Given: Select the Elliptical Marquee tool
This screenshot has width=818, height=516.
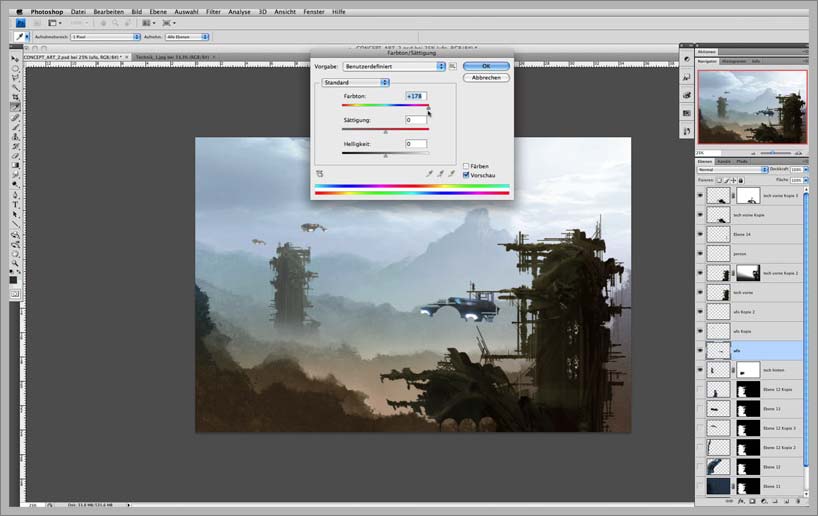Looking at the screenshot, I should click(15, 68).
